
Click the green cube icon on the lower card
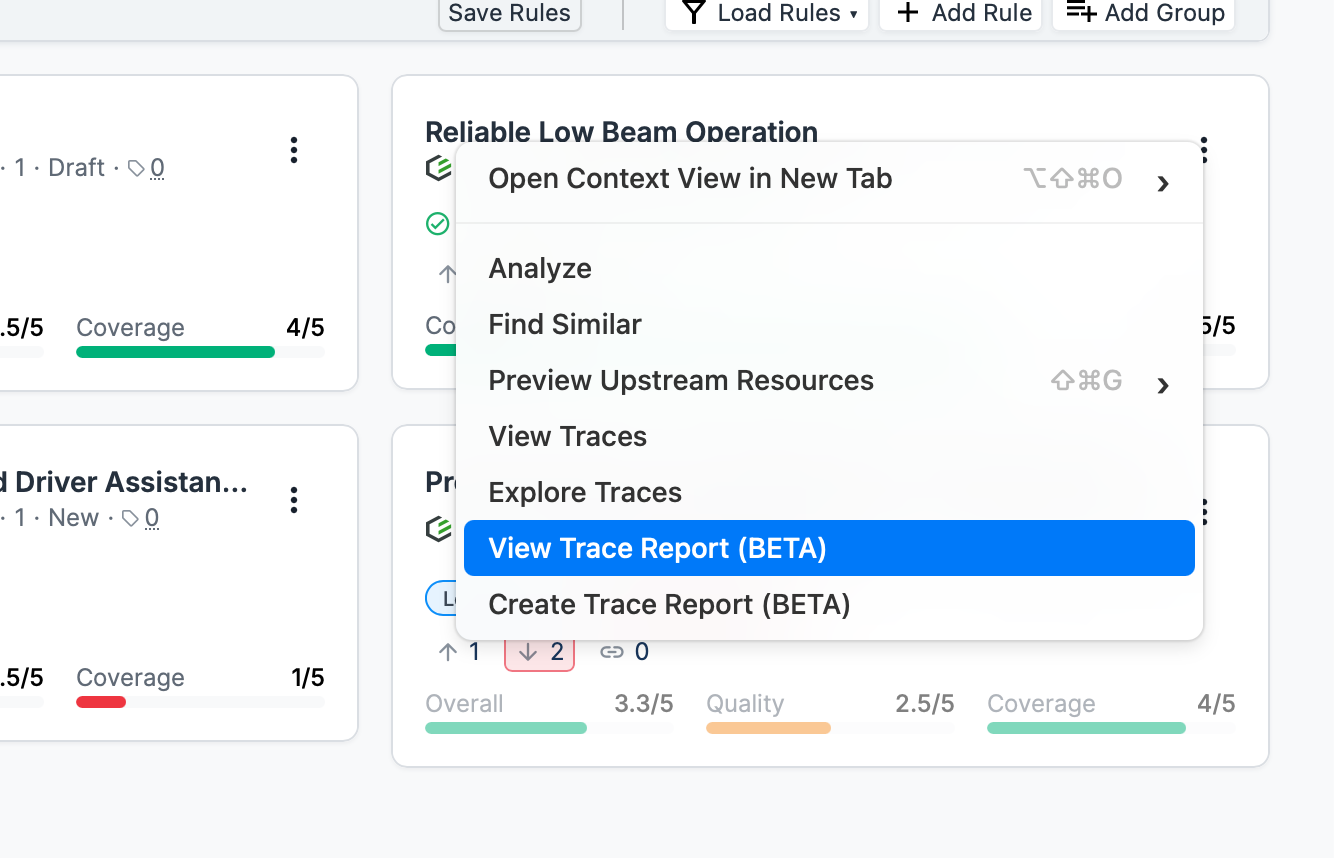(x=438, y=529)
